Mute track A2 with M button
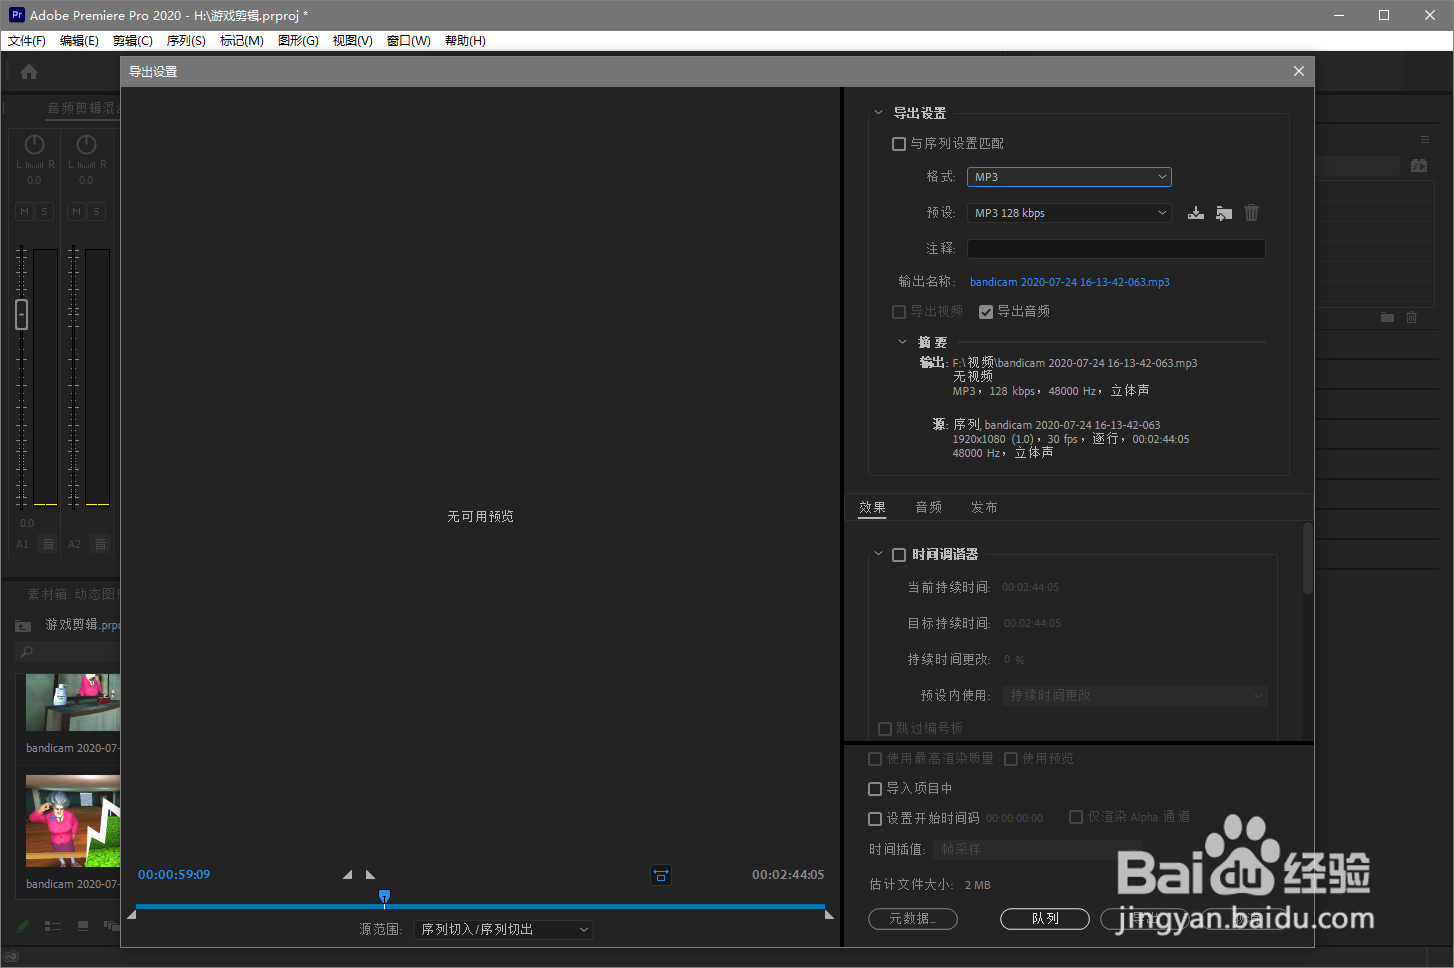Viewport: 1454px width, 968px height. click(x=77, y=211)
